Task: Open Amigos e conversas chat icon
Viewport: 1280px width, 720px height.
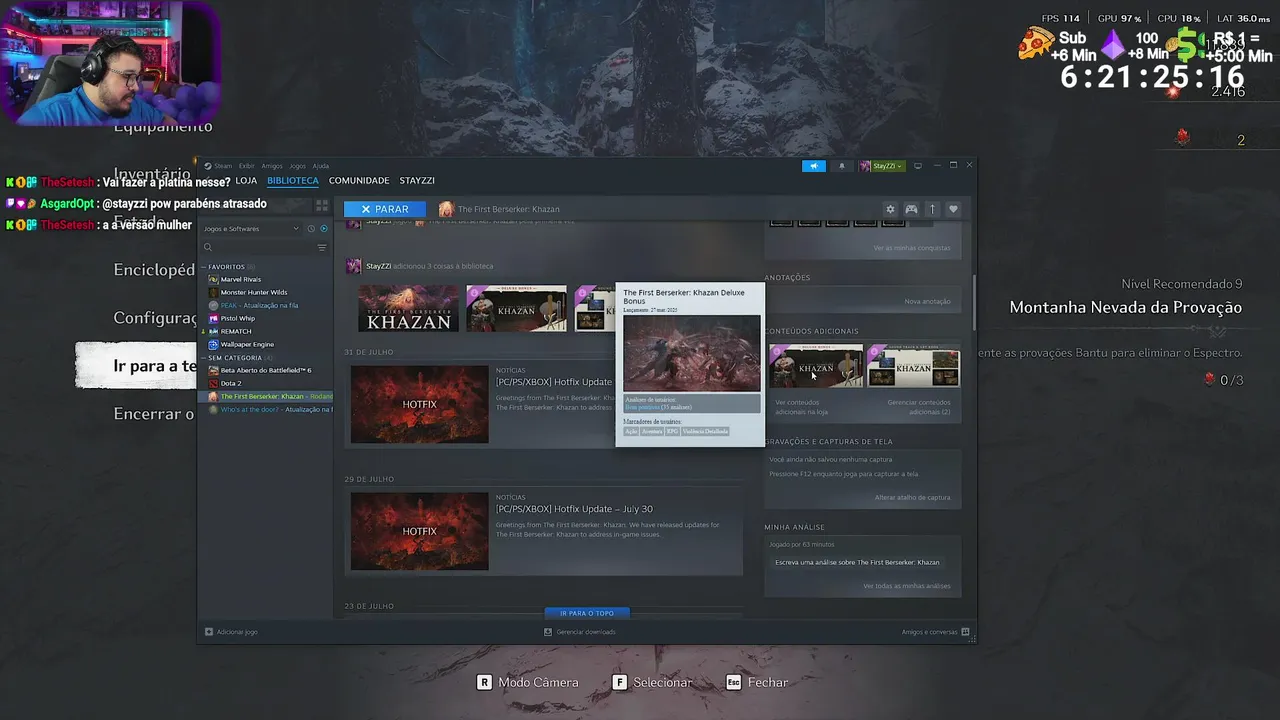Action: 965,632
